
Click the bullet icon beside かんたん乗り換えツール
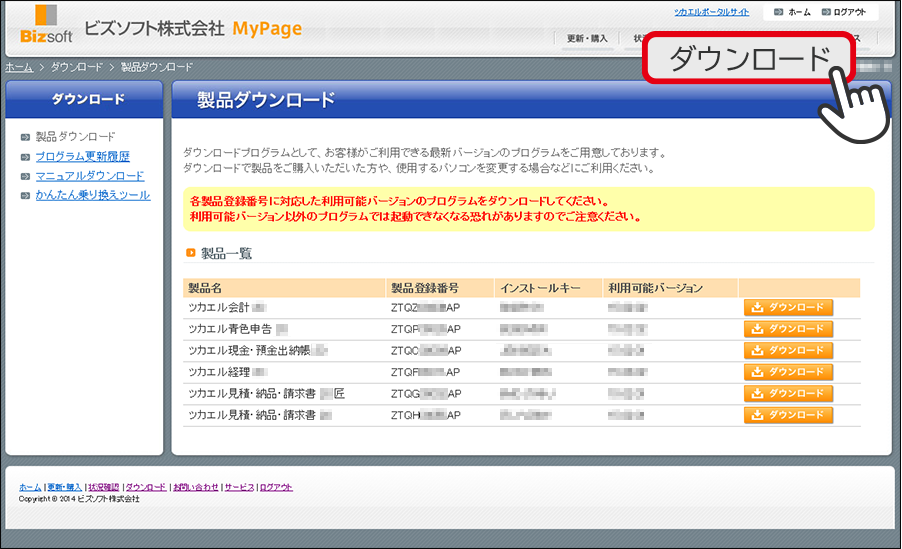[25, 196]
